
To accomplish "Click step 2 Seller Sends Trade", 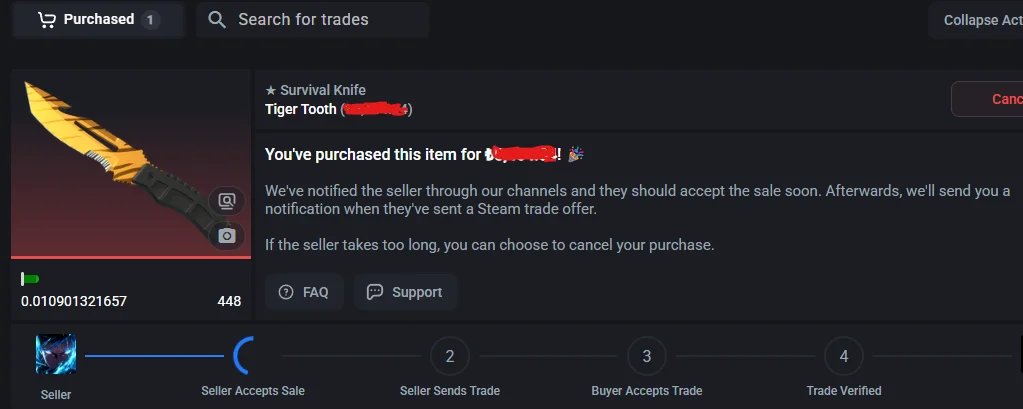I will (450, 356).
